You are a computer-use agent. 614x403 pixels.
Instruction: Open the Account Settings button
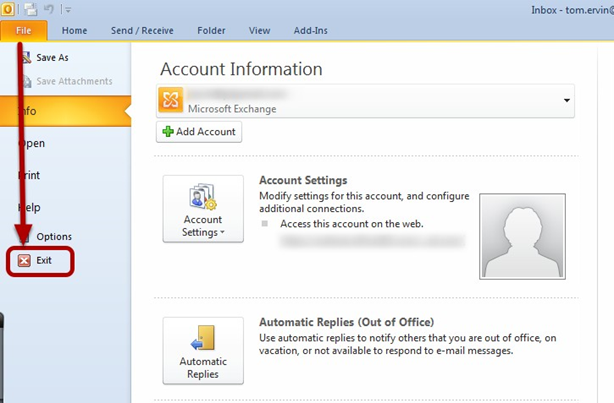(x=202, y=208)
